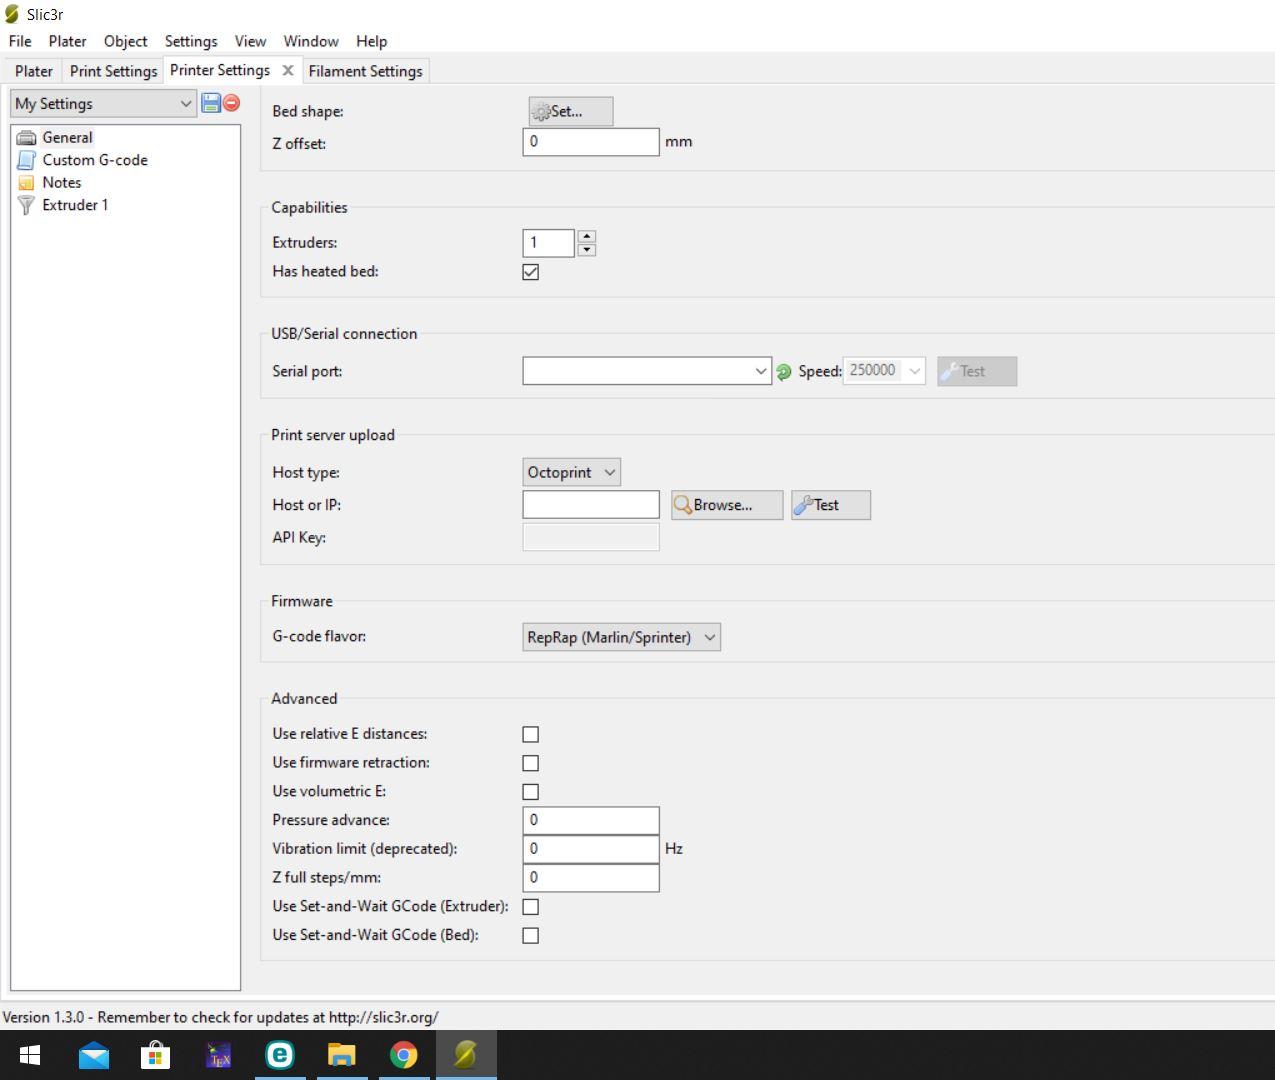Screen dimensions: 1275x1080
Task: Open the Help menu
Action: tap(371, 41)
